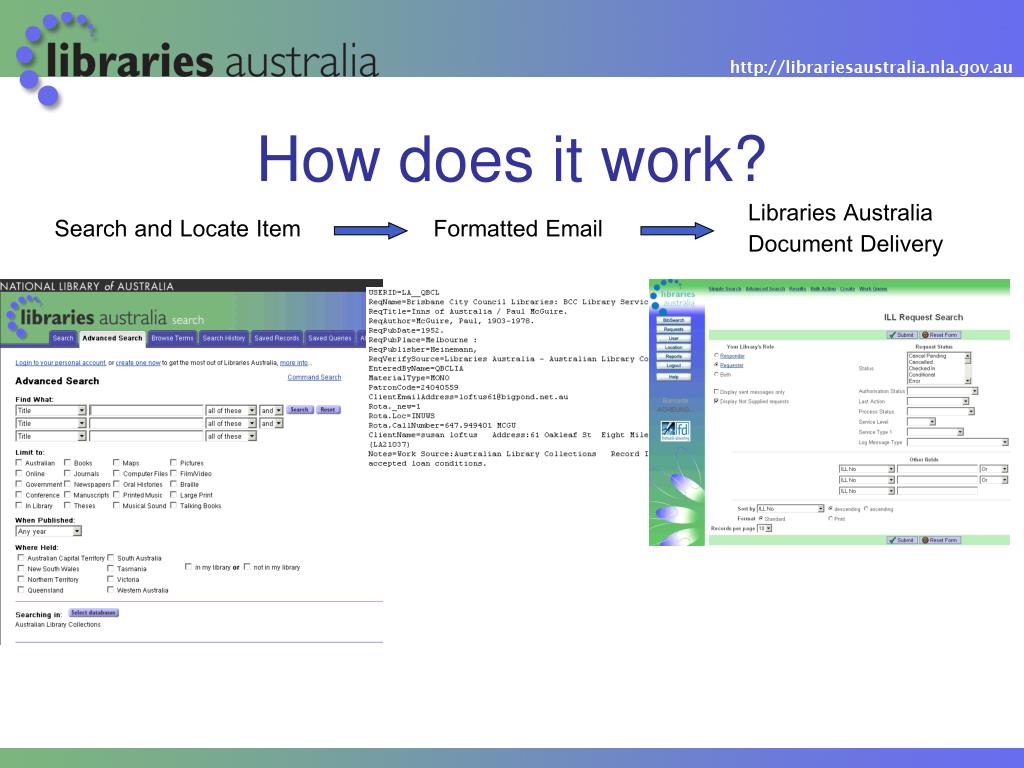
Task: Click the Reset button beside Search
Action: tap(328, 409)
